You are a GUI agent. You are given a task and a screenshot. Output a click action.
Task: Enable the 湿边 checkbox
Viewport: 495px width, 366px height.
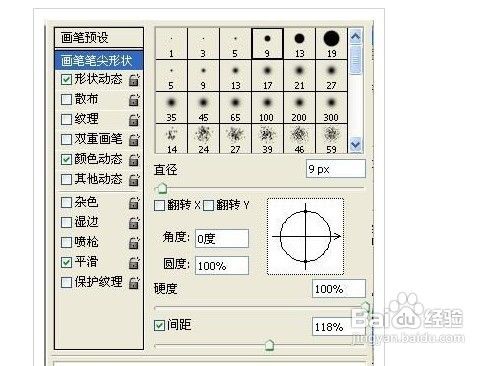(x=66, y=222)
